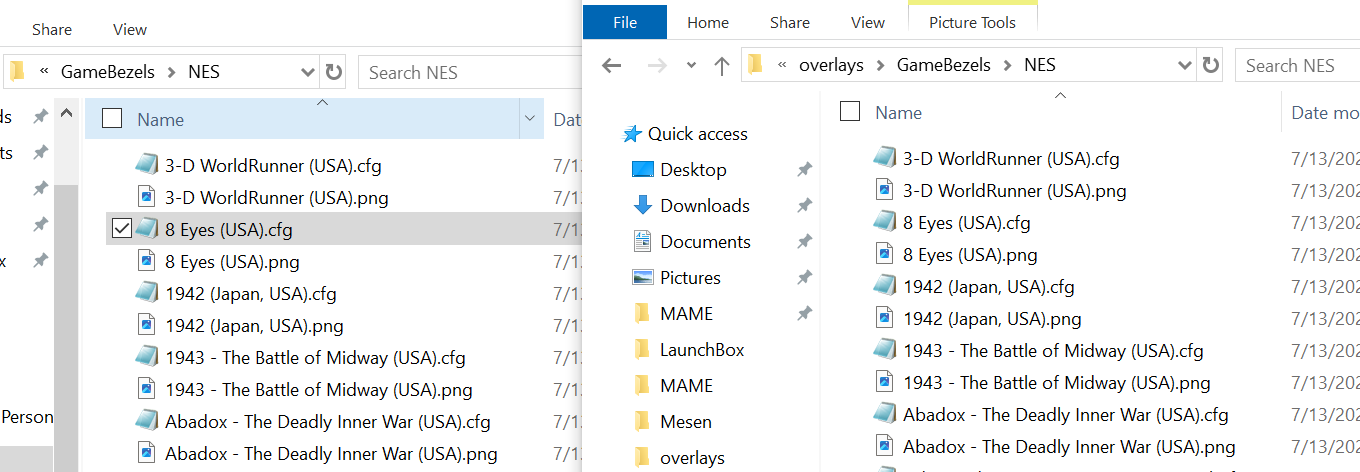This screenshot has height=472, width=1360.
Task: Expand path chevron after GameBezels in left window
Action: pyautogui.click(x=170, y=72)
